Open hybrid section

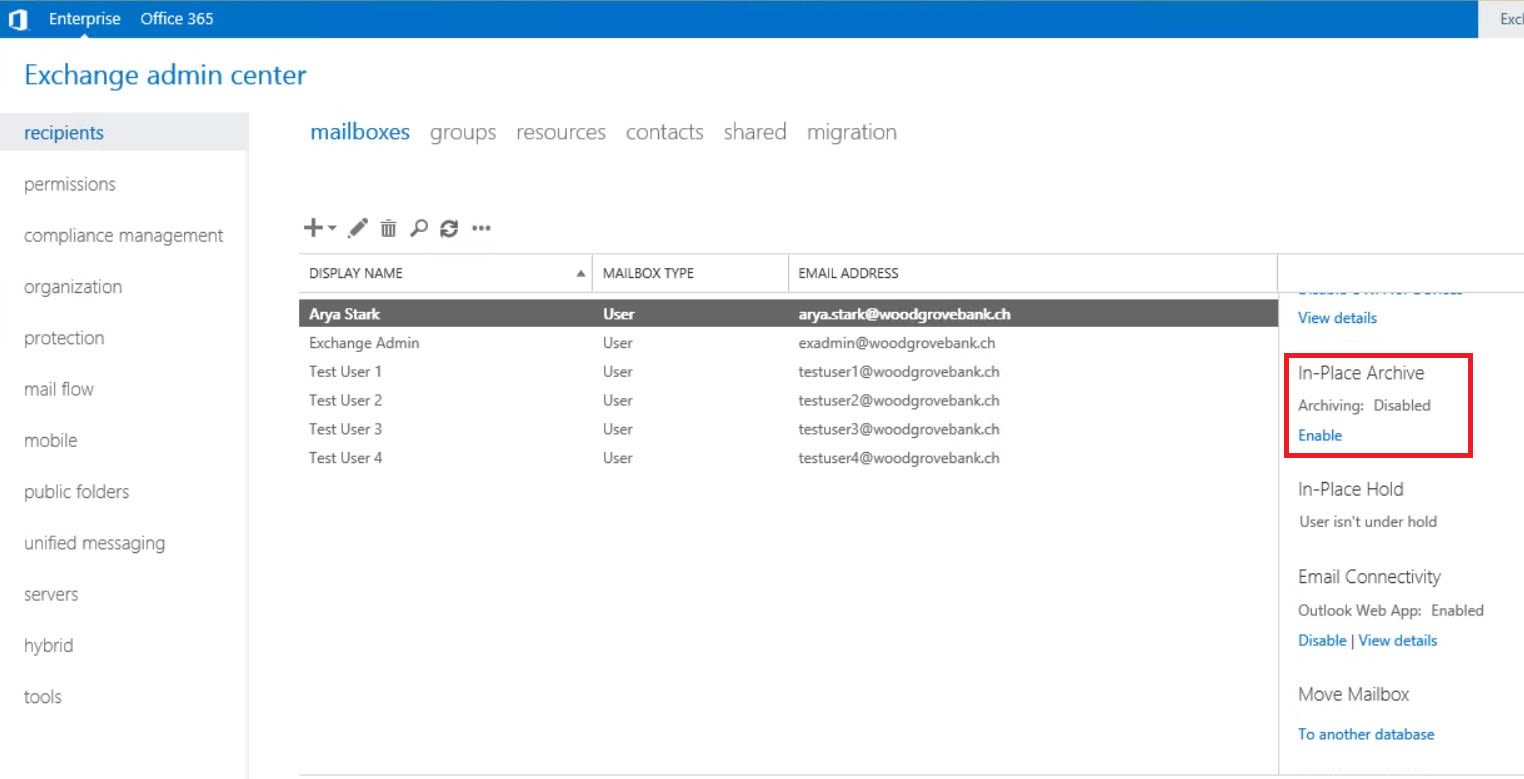tap(49, 646)
